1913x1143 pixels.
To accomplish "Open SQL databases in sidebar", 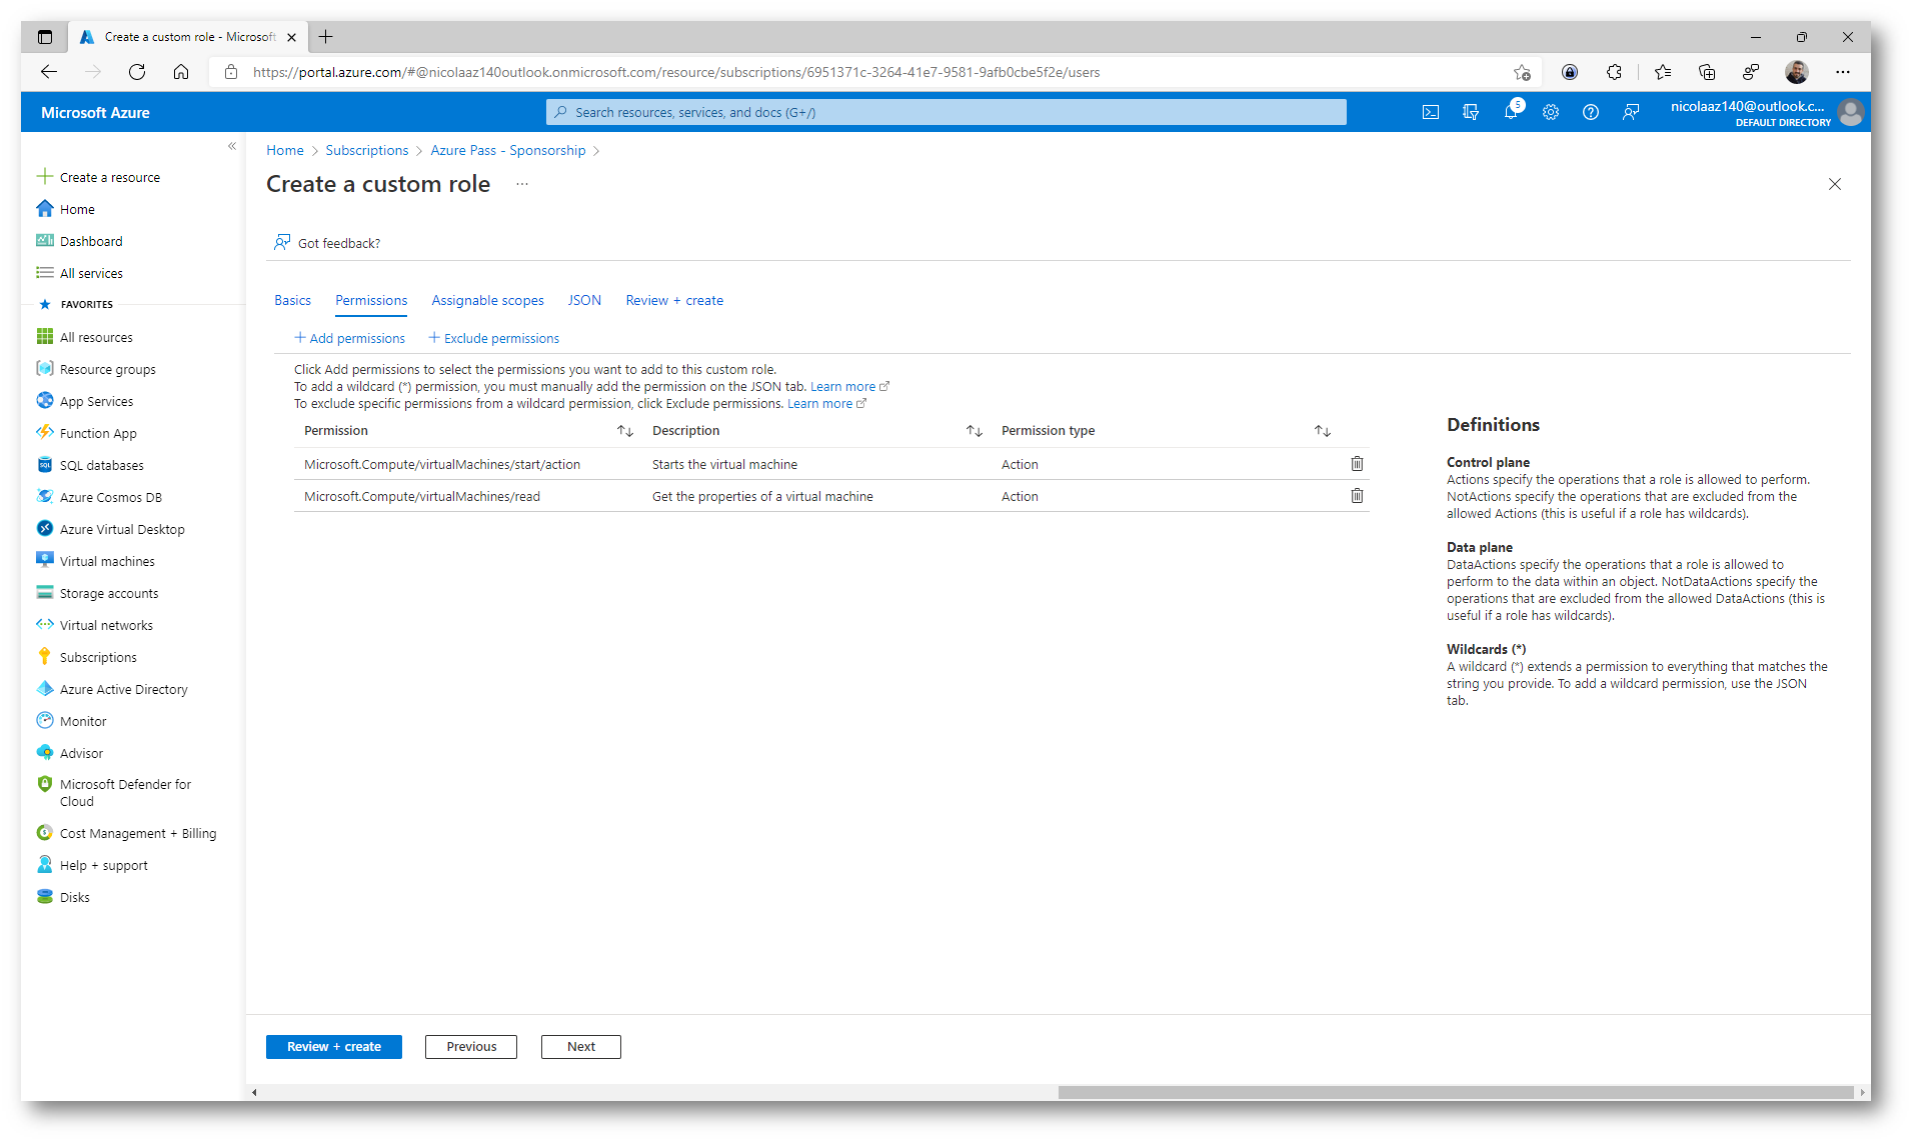I will pyautogui.click(x=90, y=465).
